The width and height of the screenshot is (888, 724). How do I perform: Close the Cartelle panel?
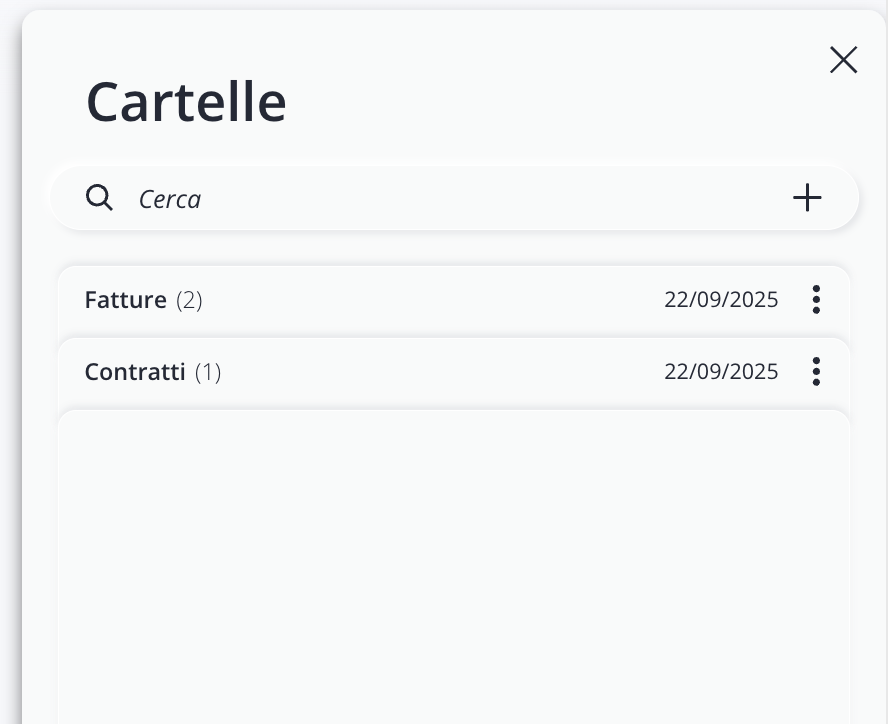point(843,60)
